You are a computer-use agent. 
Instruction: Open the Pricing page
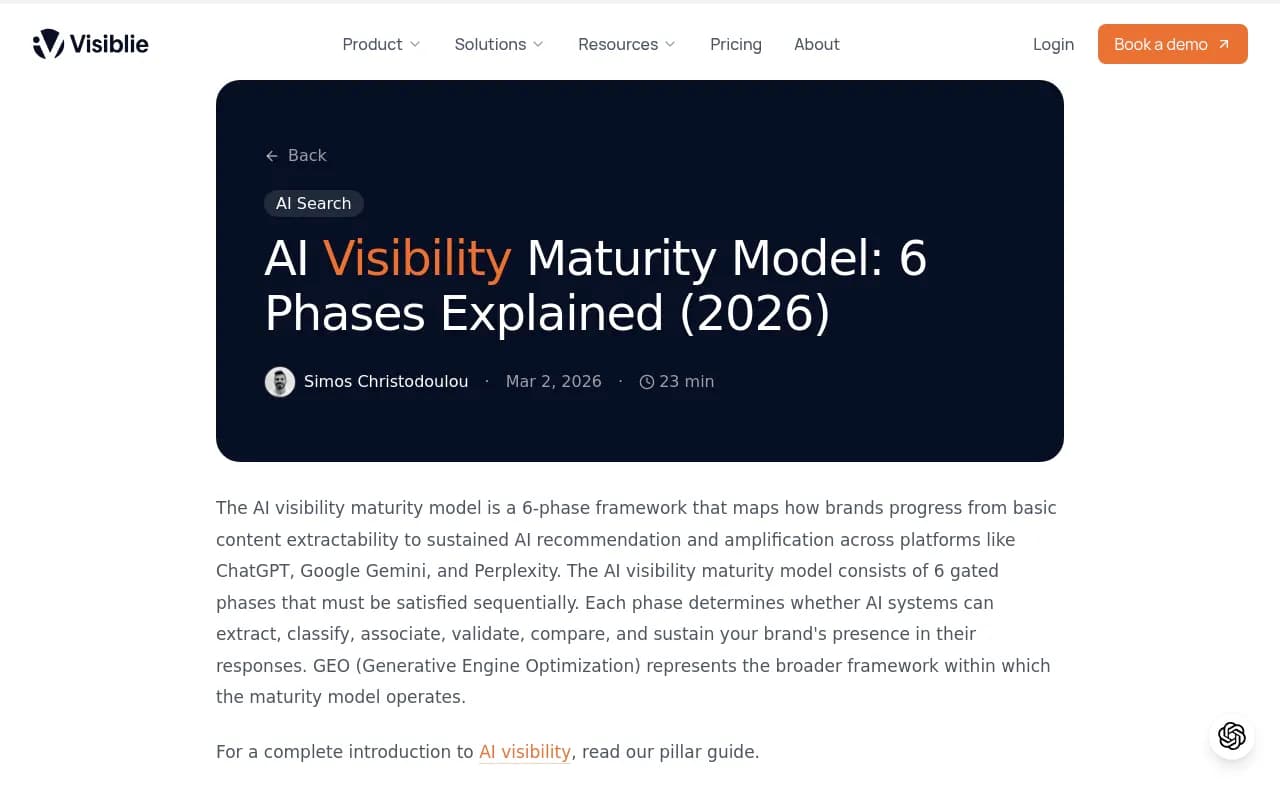click(x=736, y=44)
